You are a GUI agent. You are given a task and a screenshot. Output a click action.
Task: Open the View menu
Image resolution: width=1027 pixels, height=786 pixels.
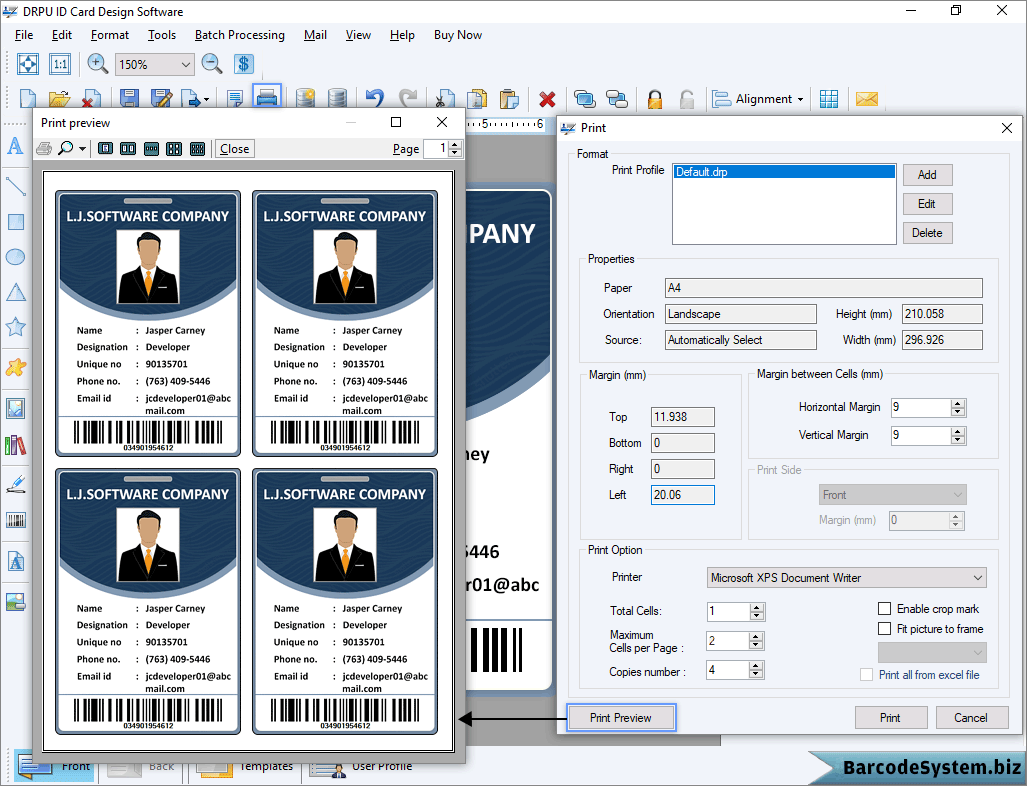358,35
